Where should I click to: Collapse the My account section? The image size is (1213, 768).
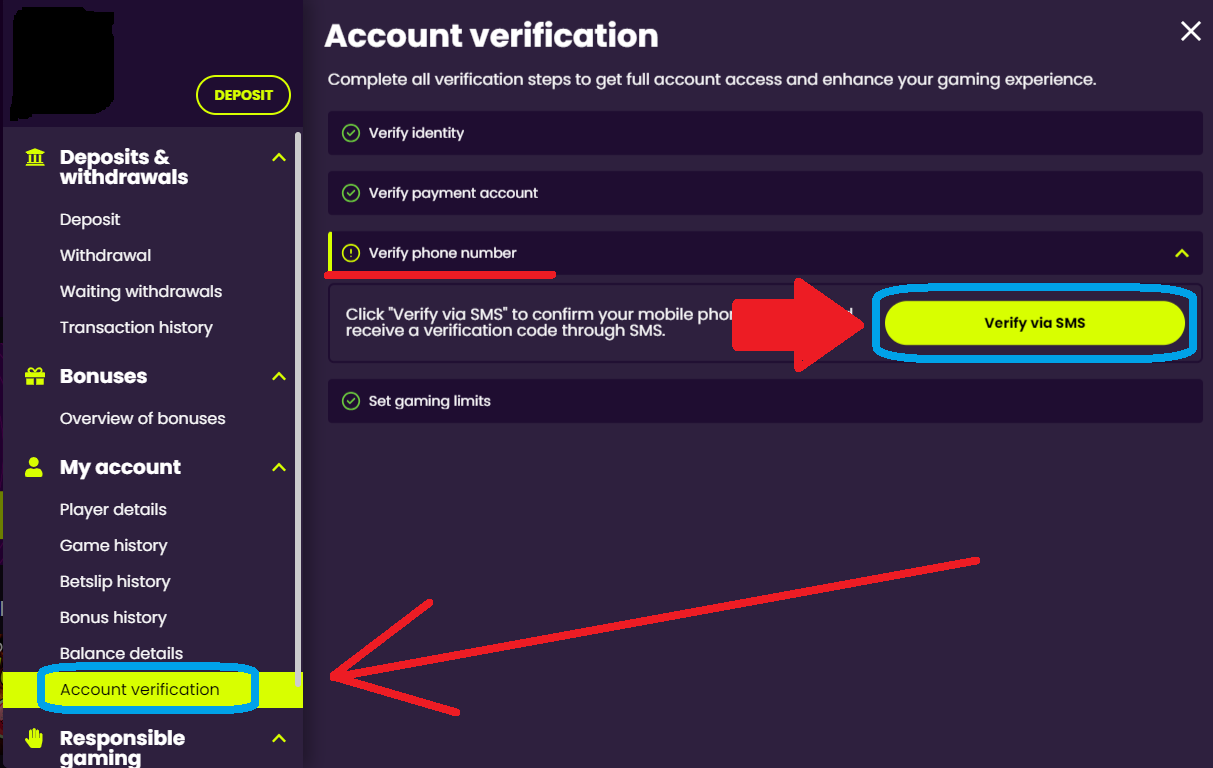(279, 467)
